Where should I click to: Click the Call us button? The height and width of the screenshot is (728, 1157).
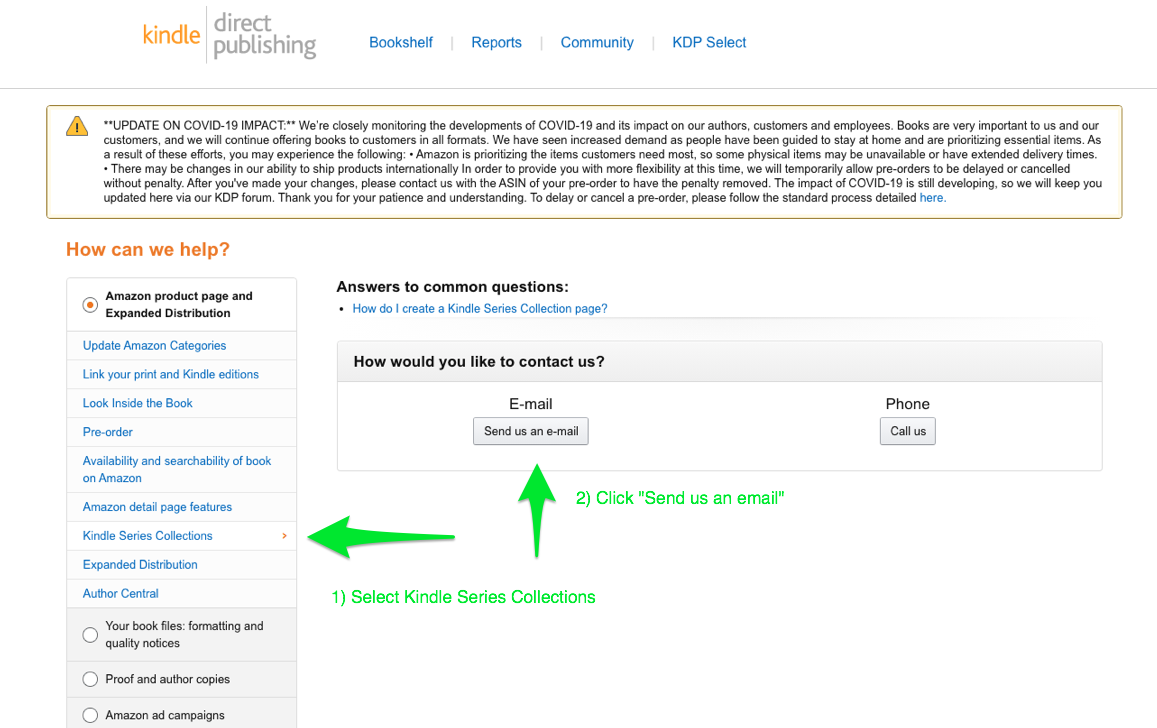(907, 431)
